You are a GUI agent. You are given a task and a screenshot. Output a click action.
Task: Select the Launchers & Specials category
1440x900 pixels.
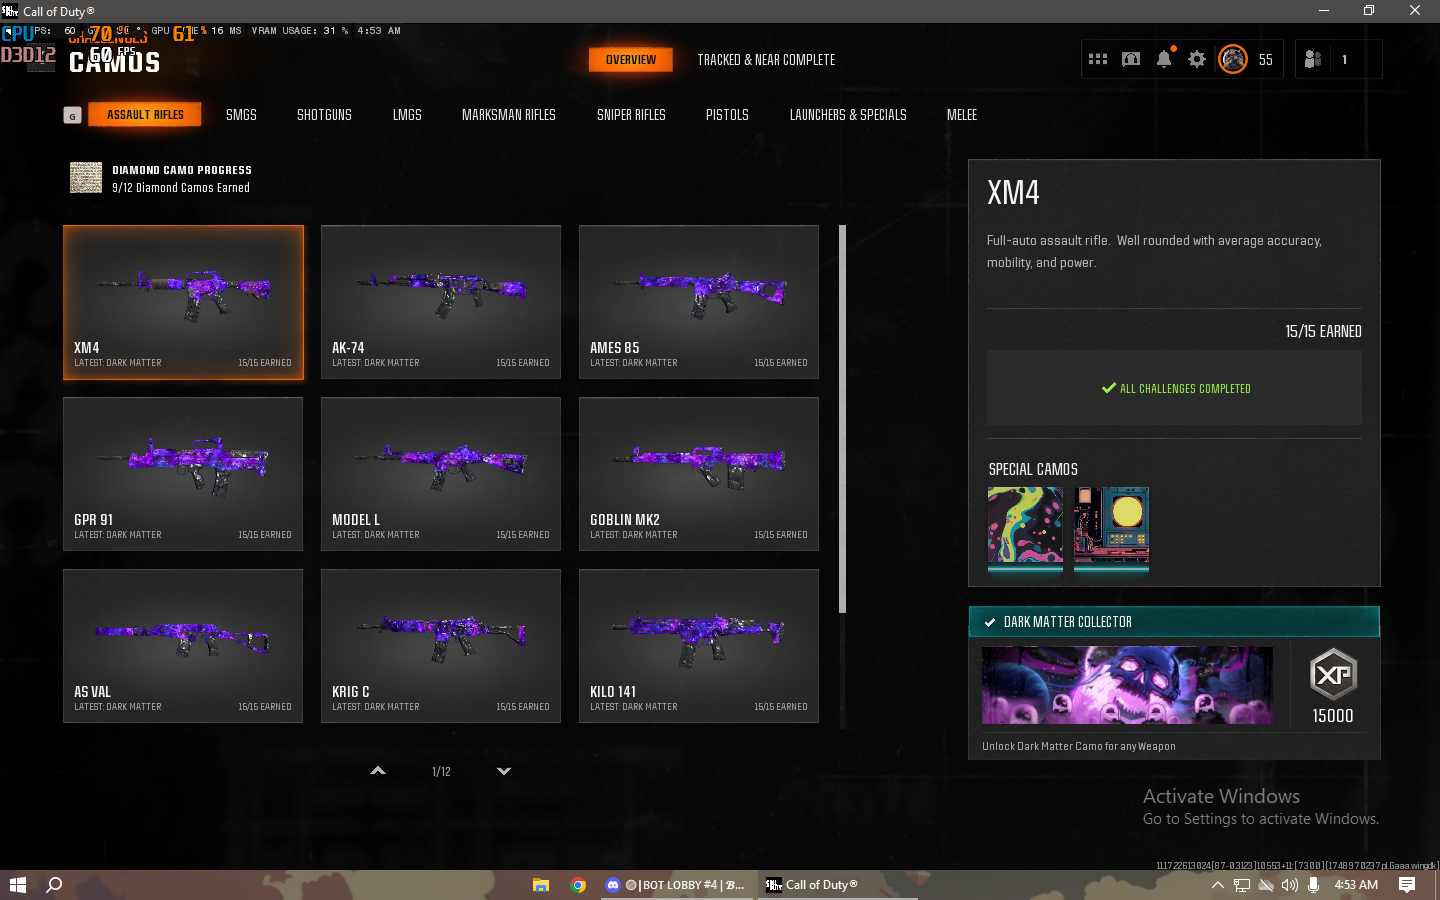pyautogui.click(x=848, y=115)
